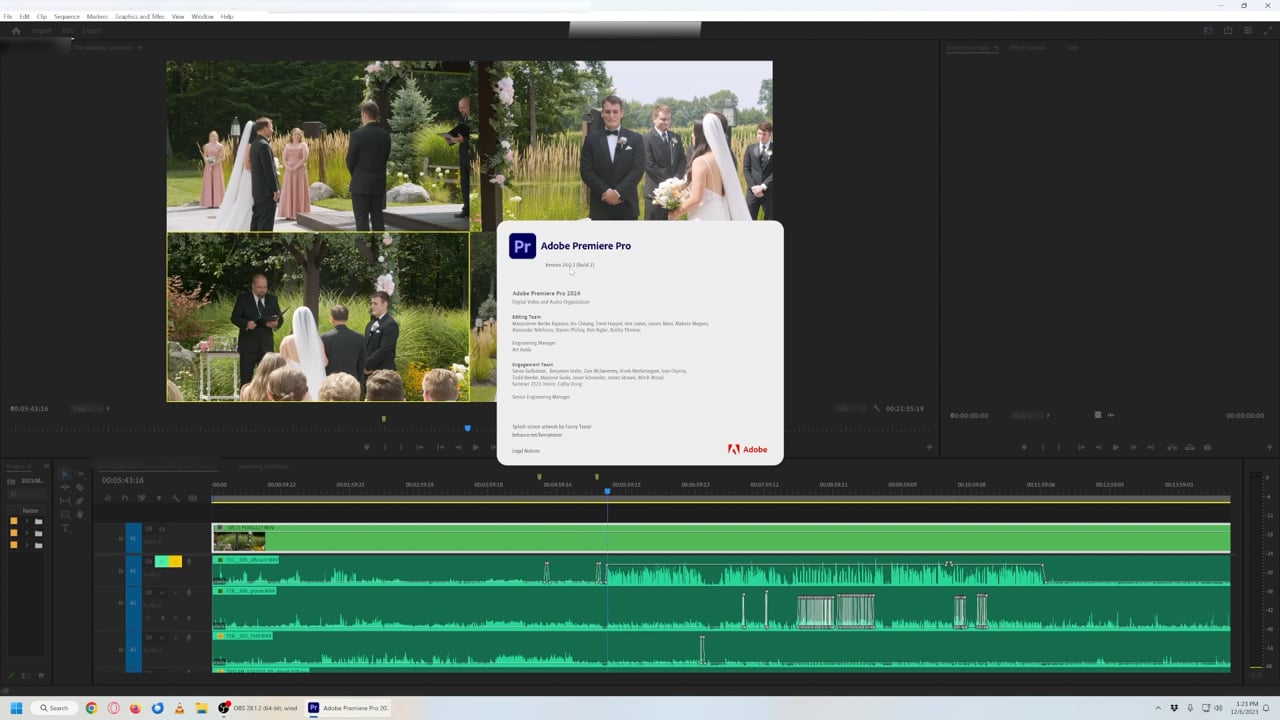Expand the first bin in Project panel

(27, 521)
